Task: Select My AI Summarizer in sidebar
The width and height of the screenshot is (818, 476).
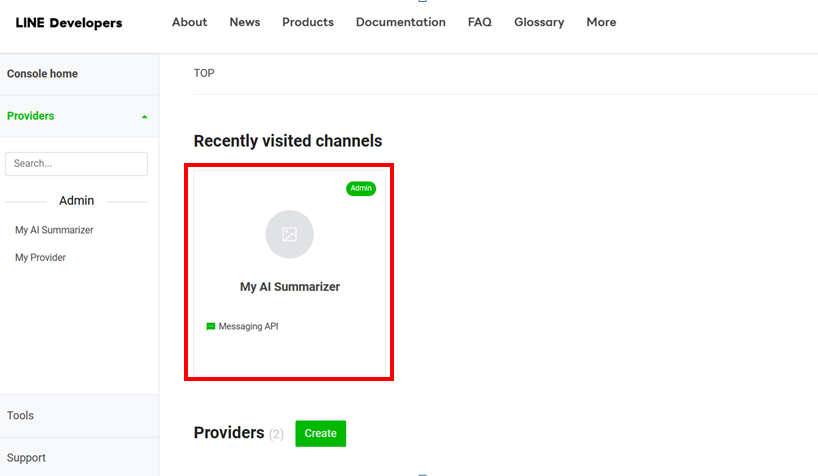Action: (x=54, y=230)
